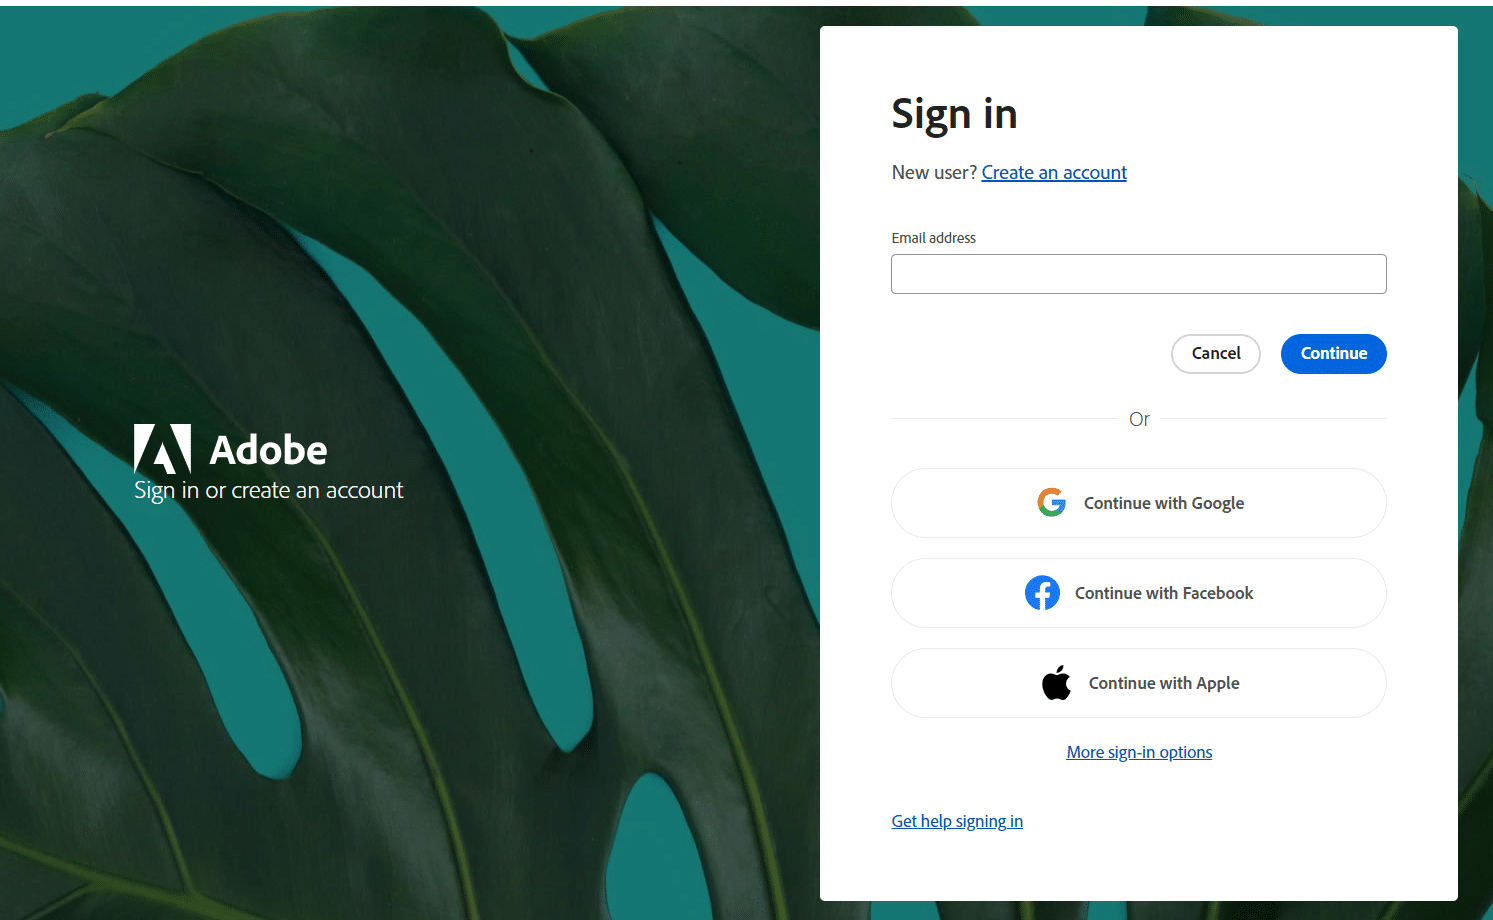Screen dimensions: 1493x920
Task: Click the Cancel button
Action: click(1216, 353)
